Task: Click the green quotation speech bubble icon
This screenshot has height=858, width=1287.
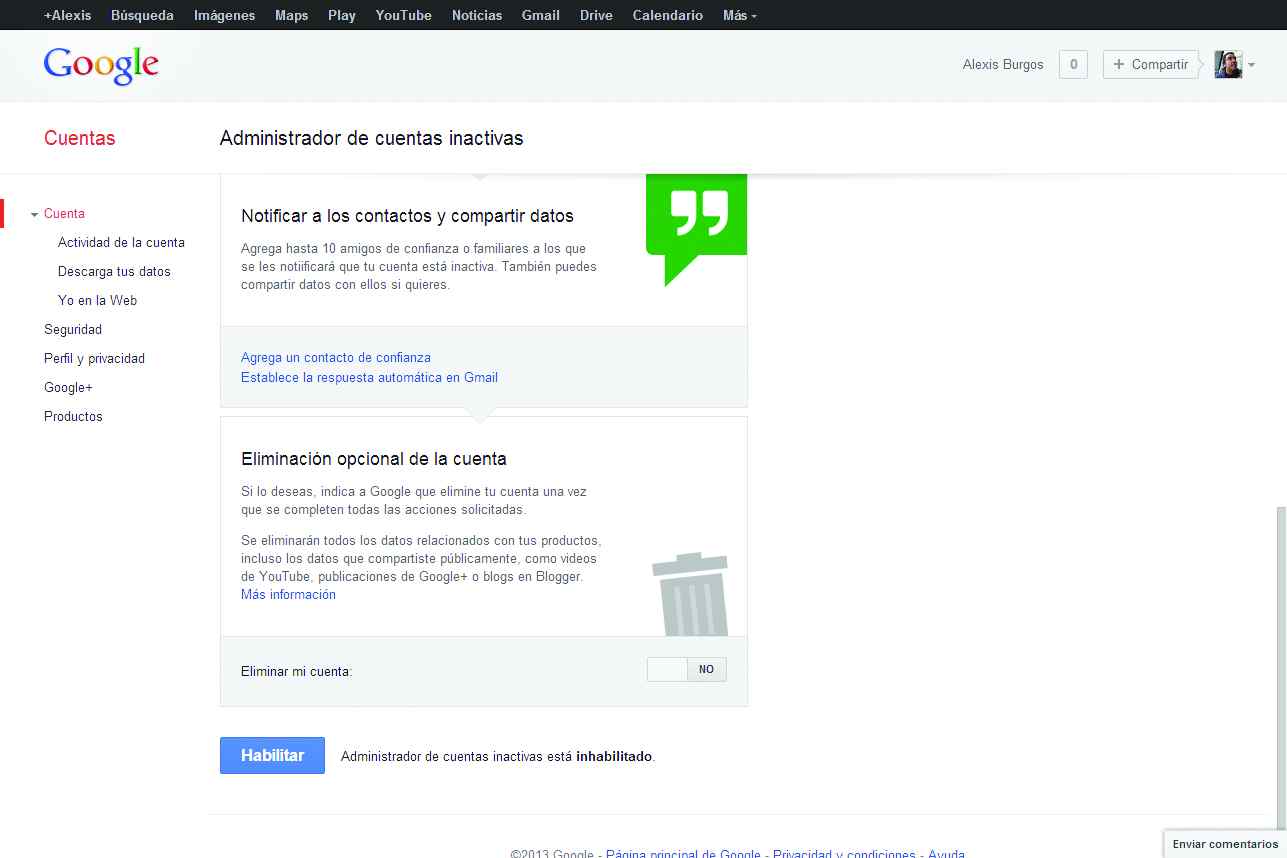Action: pos(696,229)
